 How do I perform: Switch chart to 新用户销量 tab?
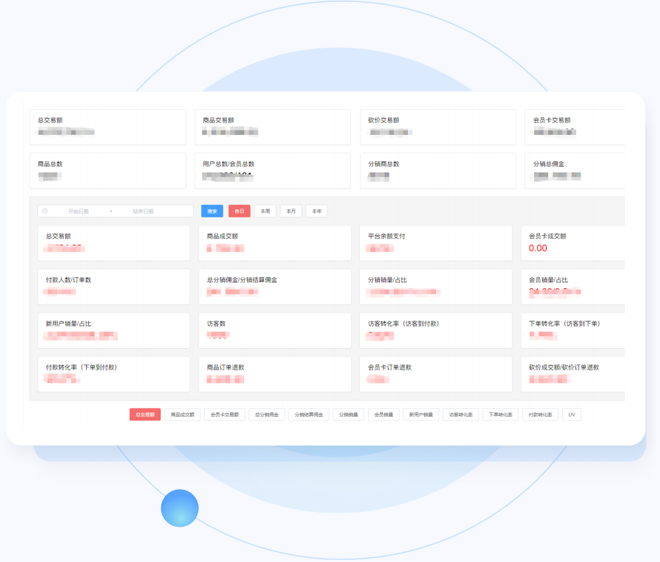click(421, 415)
